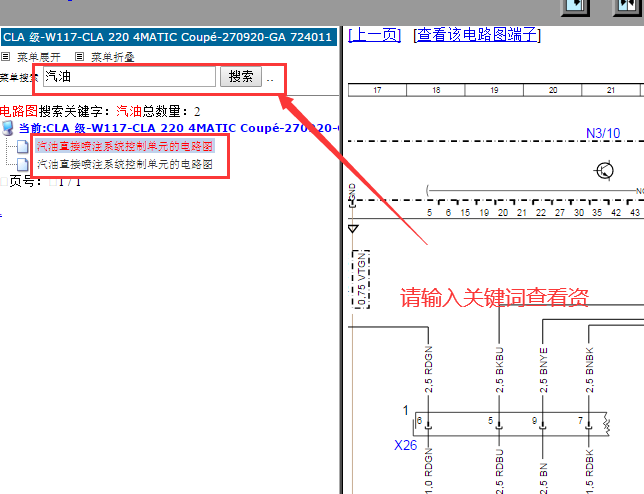Click the 2,5 RDGN wire label
Screen dimensions: 644x494
(428, 369)
